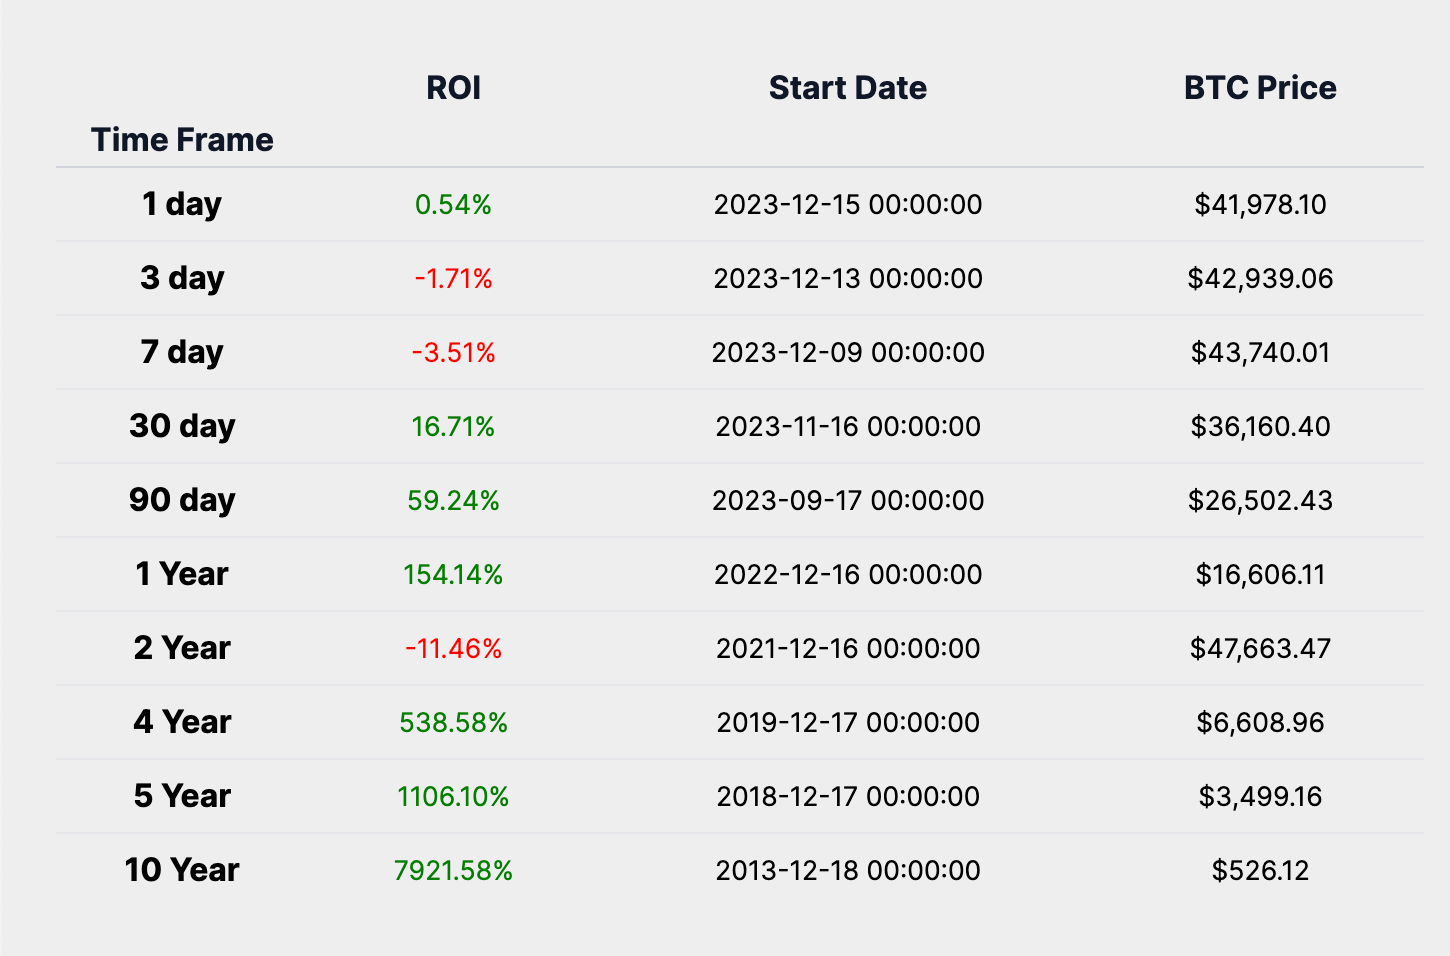The width and height of the screenshot is (1450, 956).
Task: Select the 30 day row label
Action: pyautogui.click(x=182, y=426)
